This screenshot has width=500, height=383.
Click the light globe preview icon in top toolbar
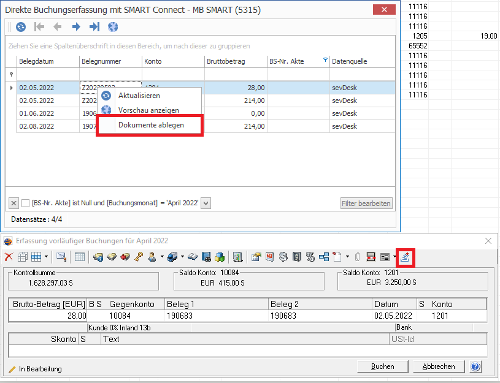(113, 27)
